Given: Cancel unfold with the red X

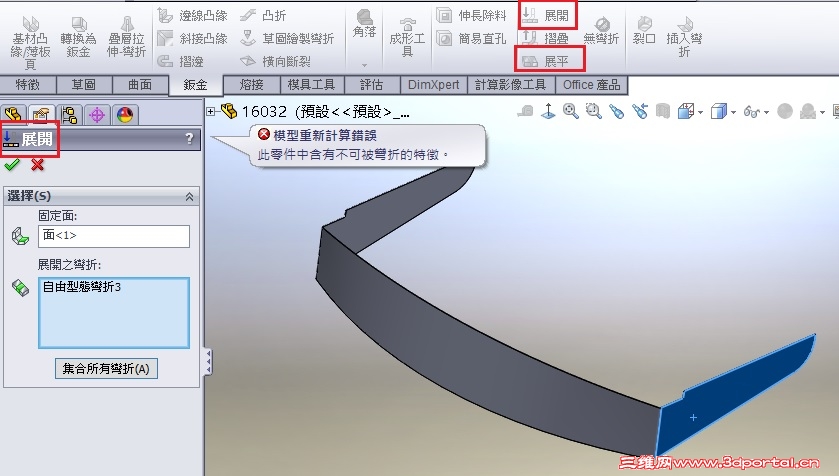Looking at the screenshot, I should pos(37,165).
